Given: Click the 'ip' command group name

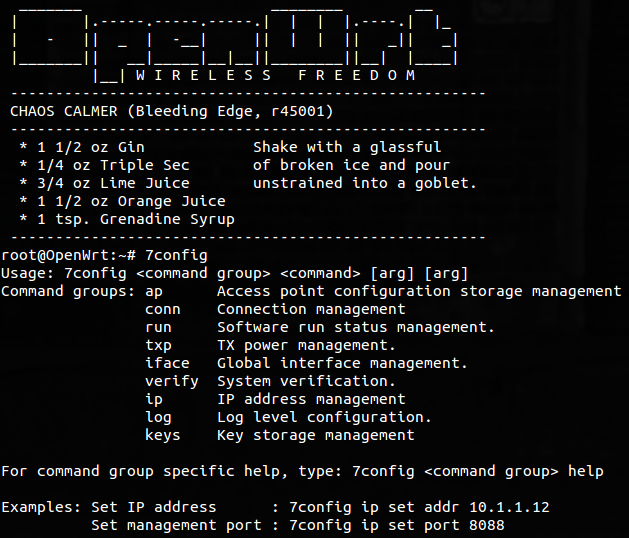Looking at the screenshot, I should point(154,400).
